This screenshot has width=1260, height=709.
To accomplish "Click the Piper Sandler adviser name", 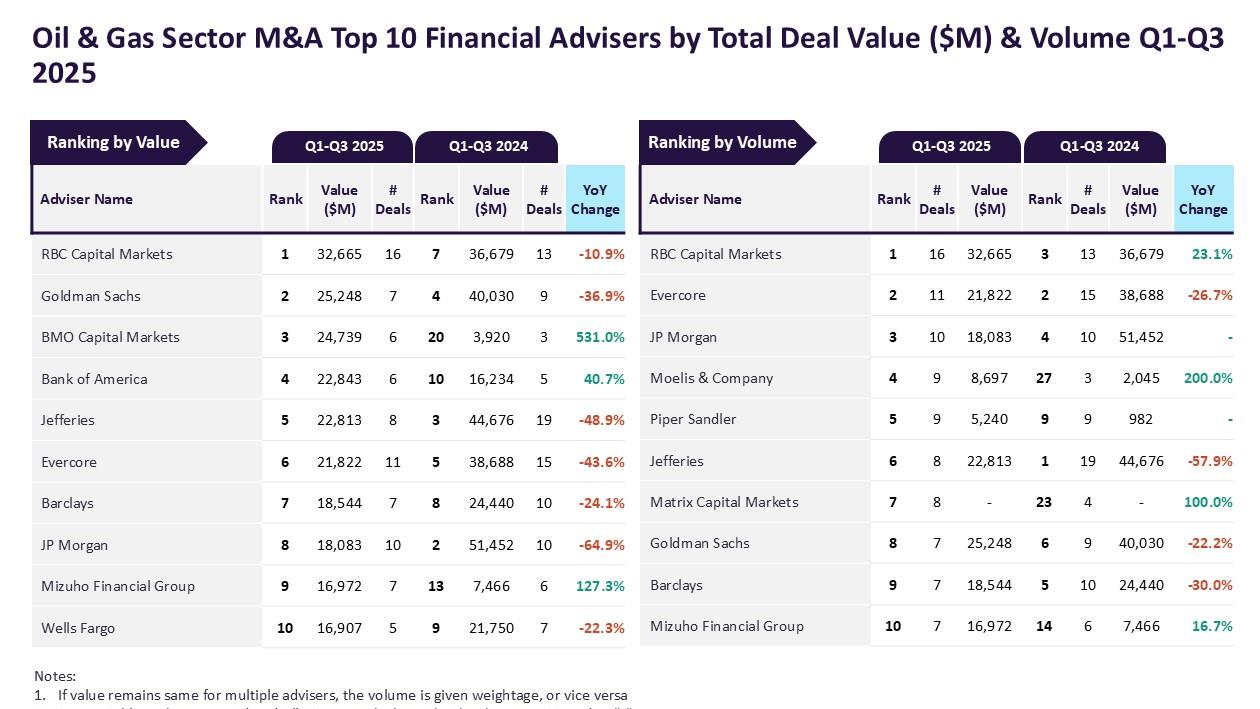I will point(693,419).
